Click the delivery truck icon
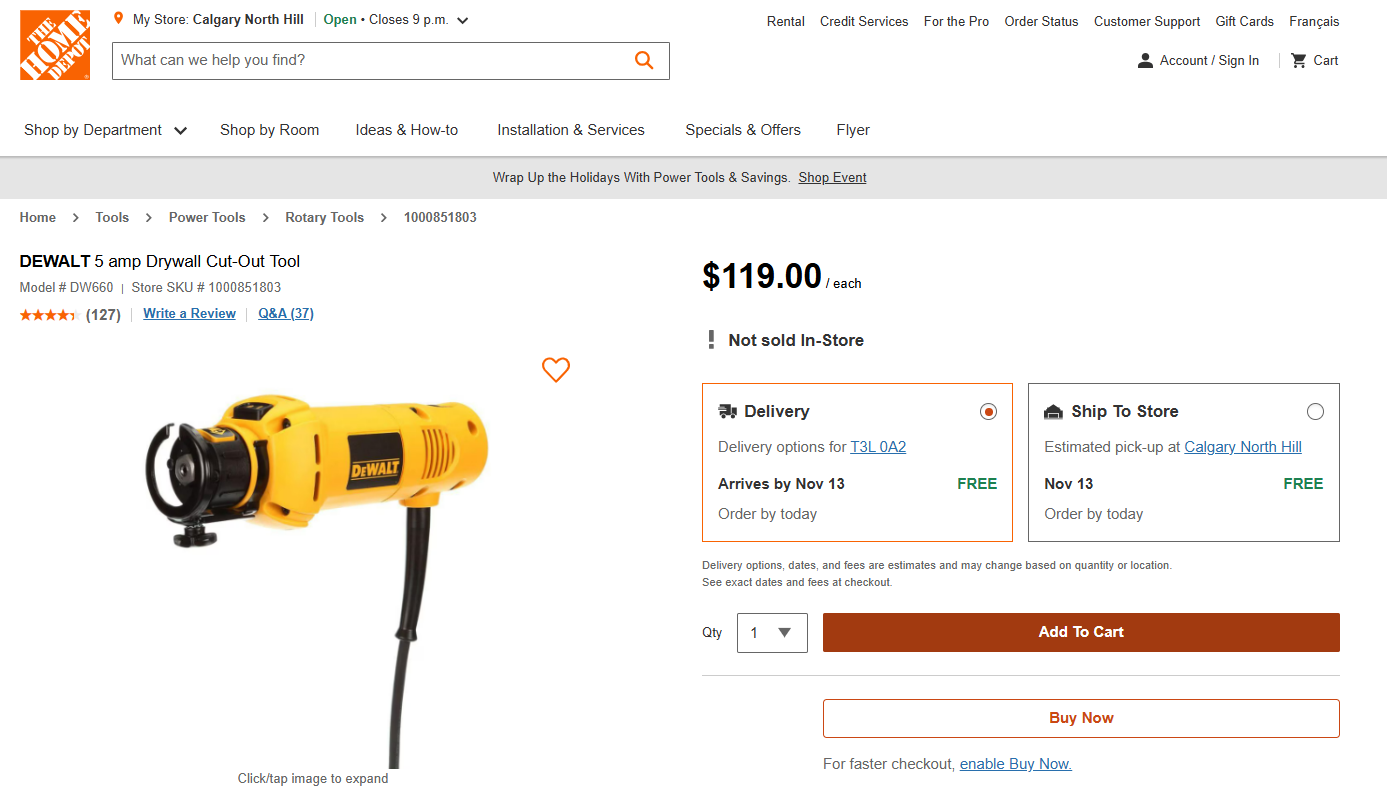 point(729,411)
